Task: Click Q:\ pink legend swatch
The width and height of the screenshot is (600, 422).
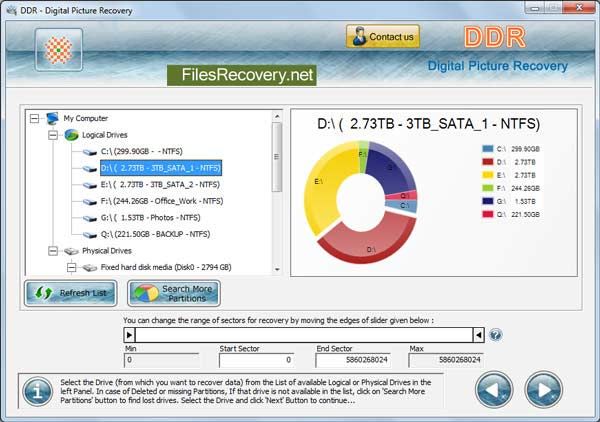Action: (x=488, y=214)
